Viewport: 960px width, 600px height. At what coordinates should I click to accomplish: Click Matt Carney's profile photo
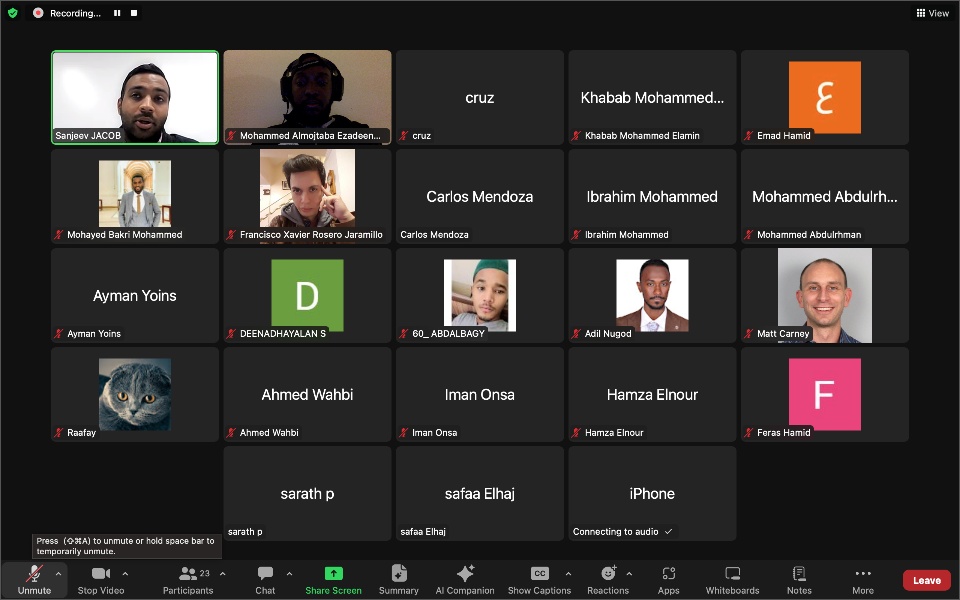pos(825,296)
